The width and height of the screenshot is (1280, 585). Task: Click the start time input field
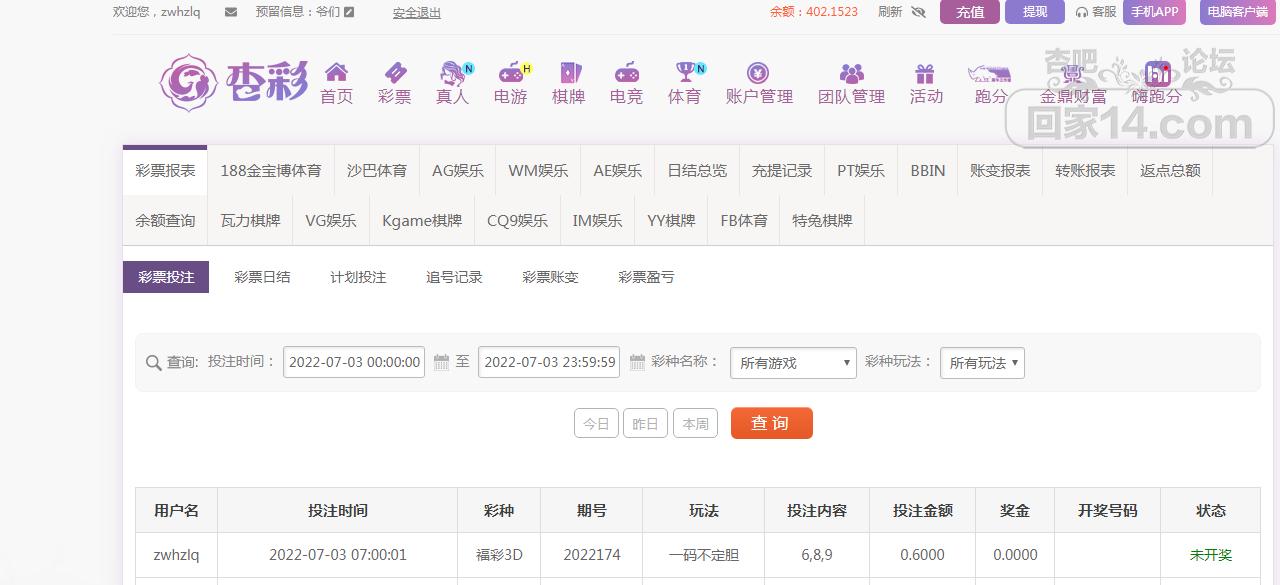tap(354, 362)
